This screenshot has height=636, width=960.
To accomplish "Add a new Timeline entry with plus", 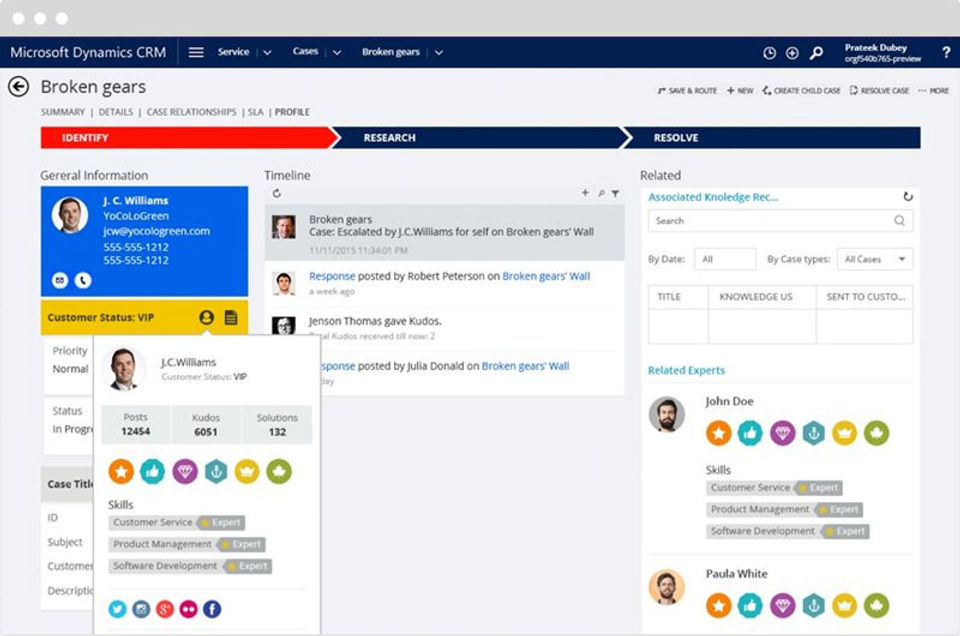I will pyautogui.click(x=585, y=193).
